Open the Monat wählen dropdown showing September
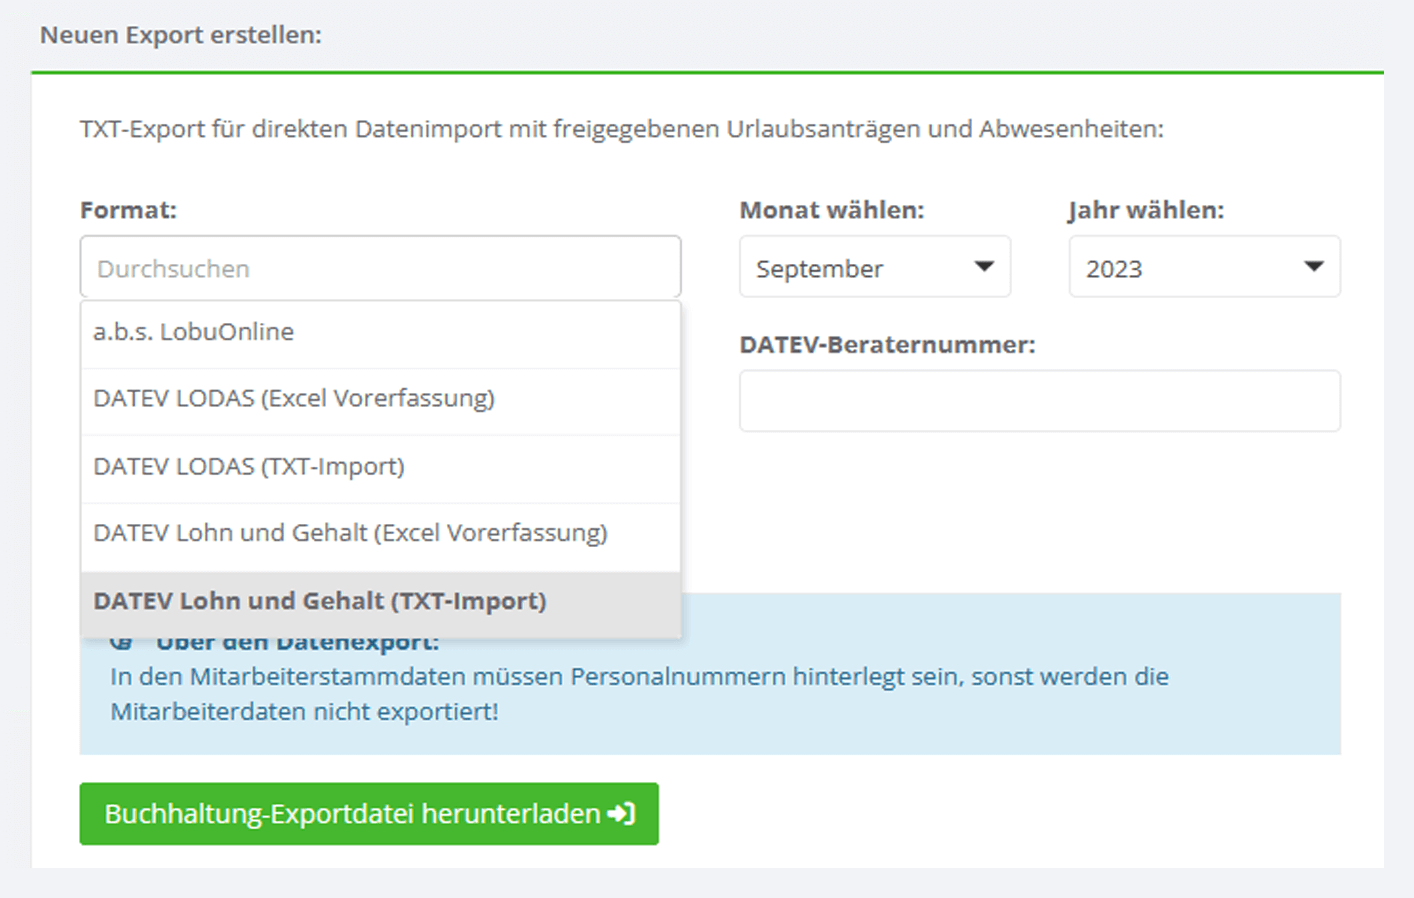This screenshot has height=898, width=1414. (x=875, y=267)
